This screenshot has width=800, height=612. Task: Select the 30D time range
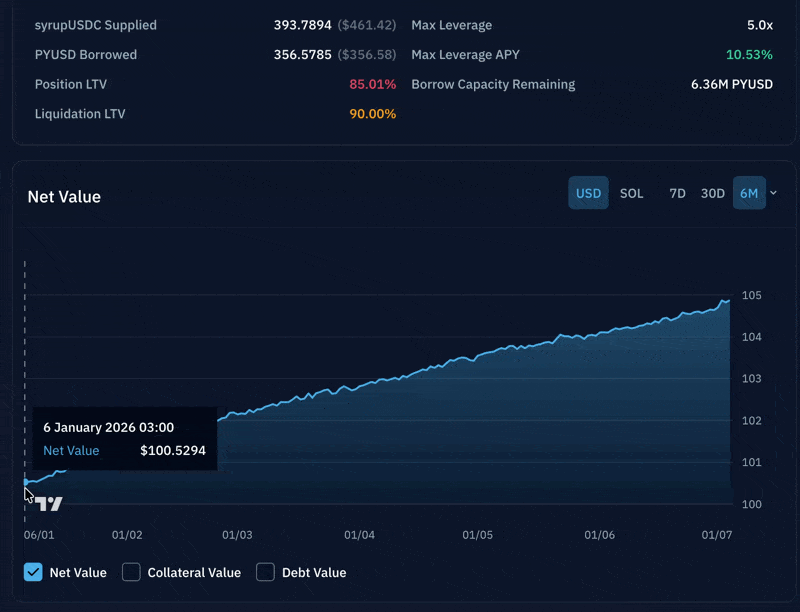[x=712, y=193]
